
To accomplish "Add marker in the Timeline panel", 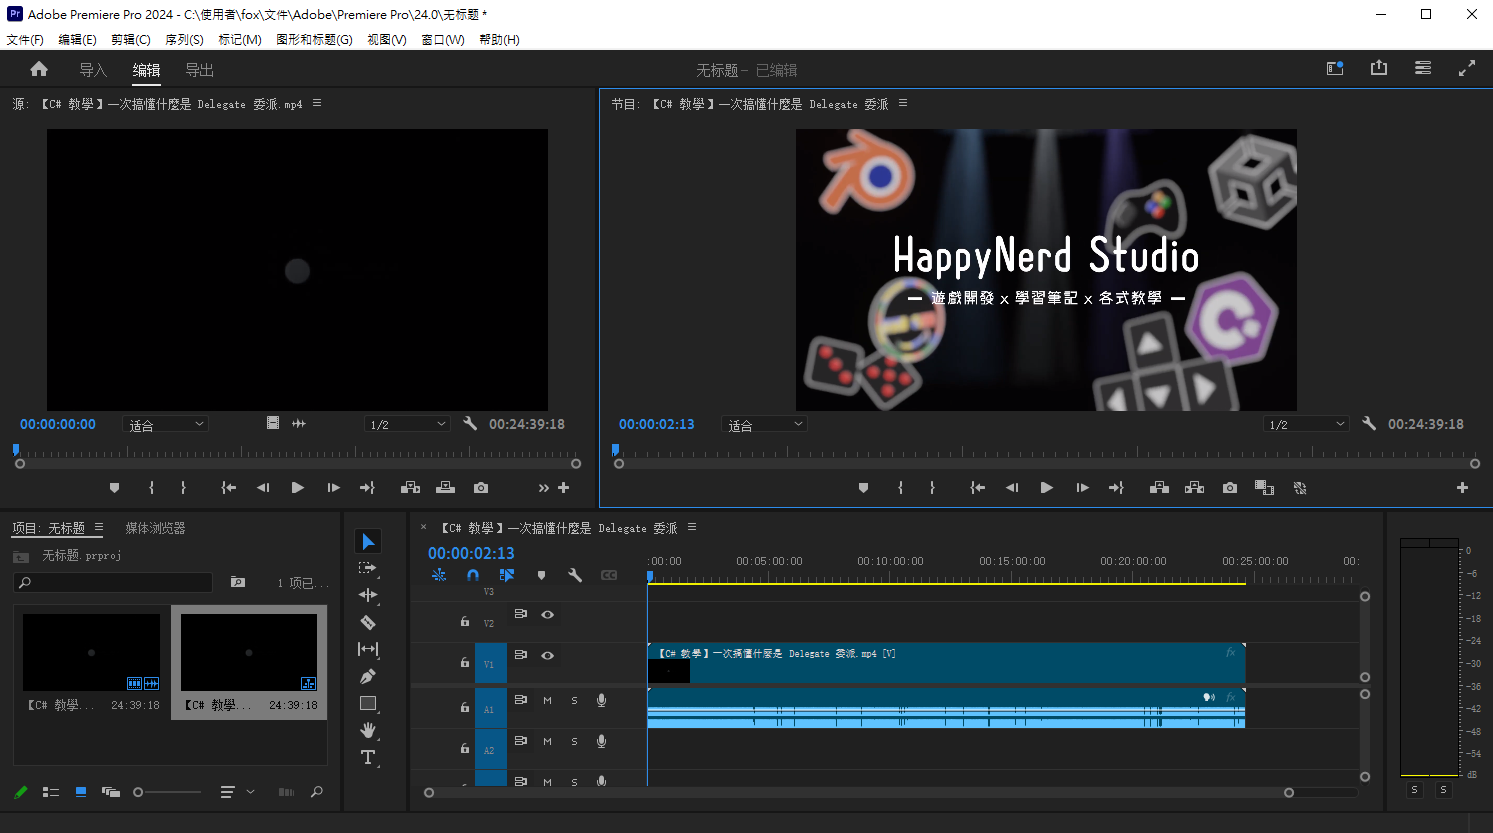I will point(541,575).
